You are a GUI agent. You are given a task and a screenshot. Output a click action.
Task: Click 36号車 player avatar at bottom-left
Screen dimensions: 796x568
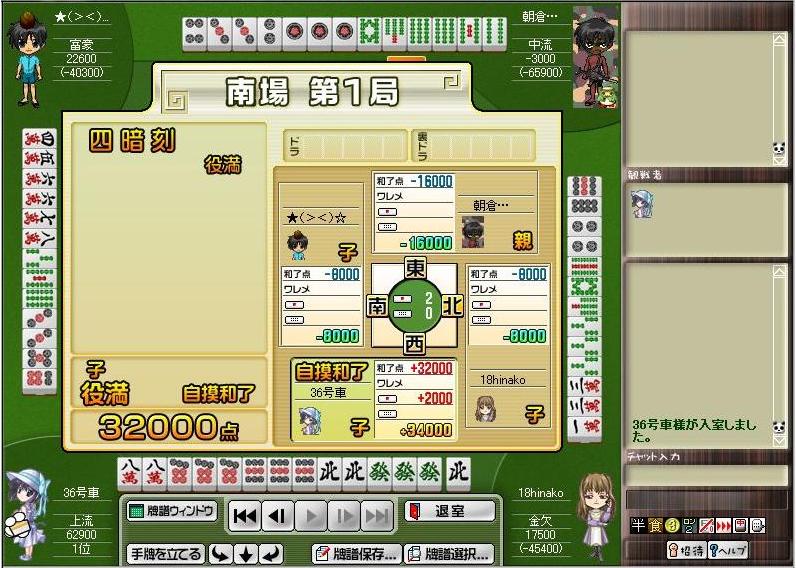[x=28, y=513]
